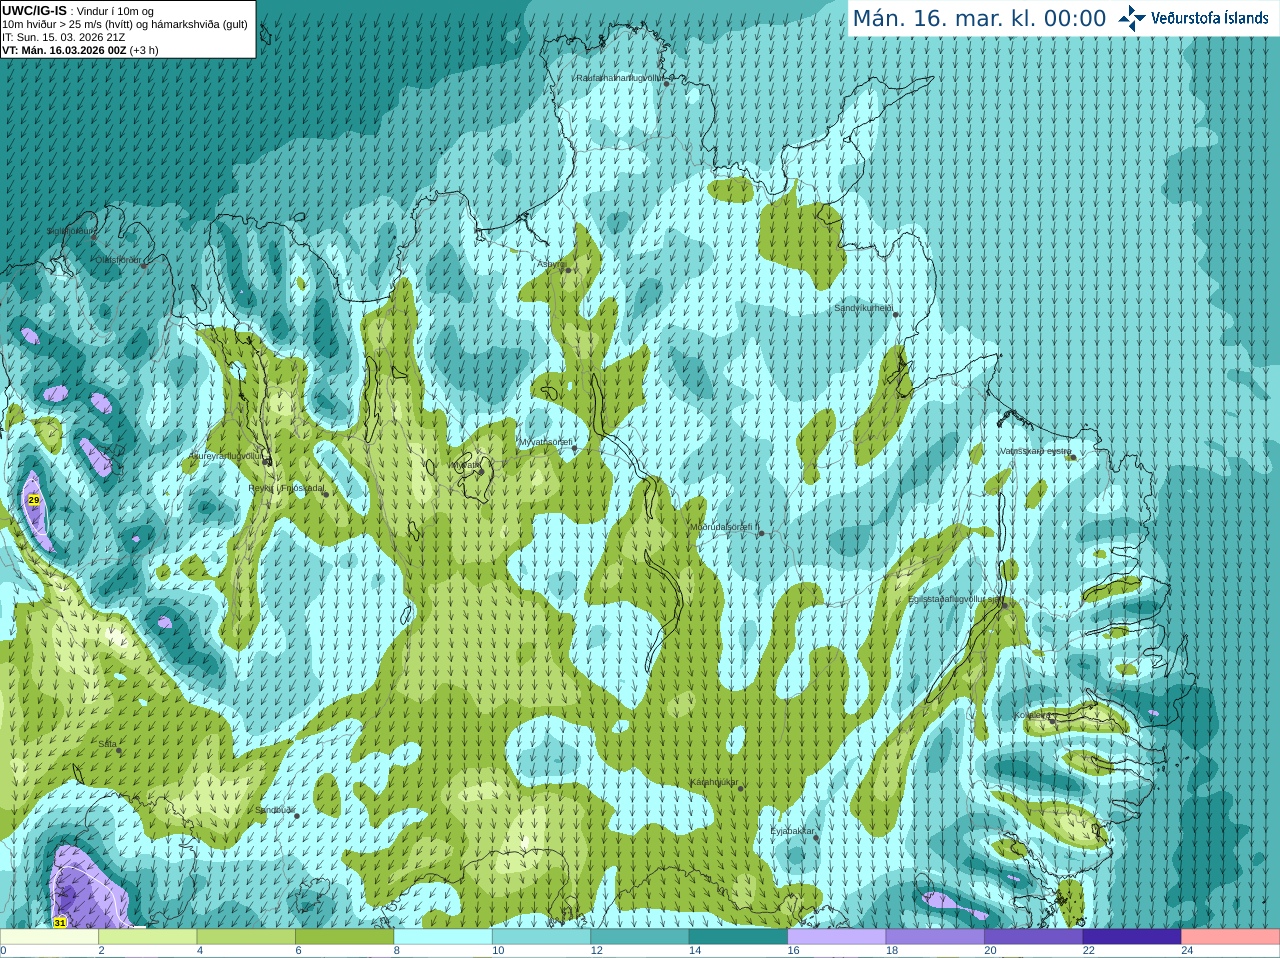Click the Sandbúðir station marker

[x=296, y=816]
